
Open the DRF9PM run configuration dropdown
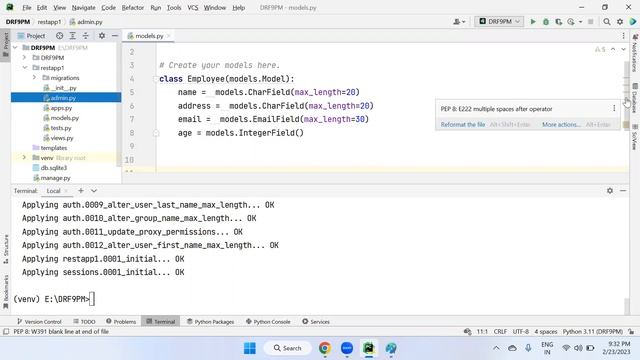[499, 21]
